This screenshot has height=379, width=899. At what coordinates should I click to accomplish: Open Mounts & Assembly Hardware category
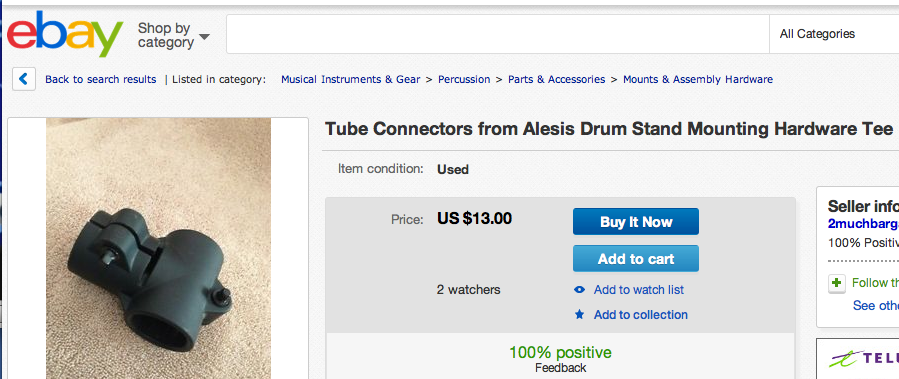(698, 80)
